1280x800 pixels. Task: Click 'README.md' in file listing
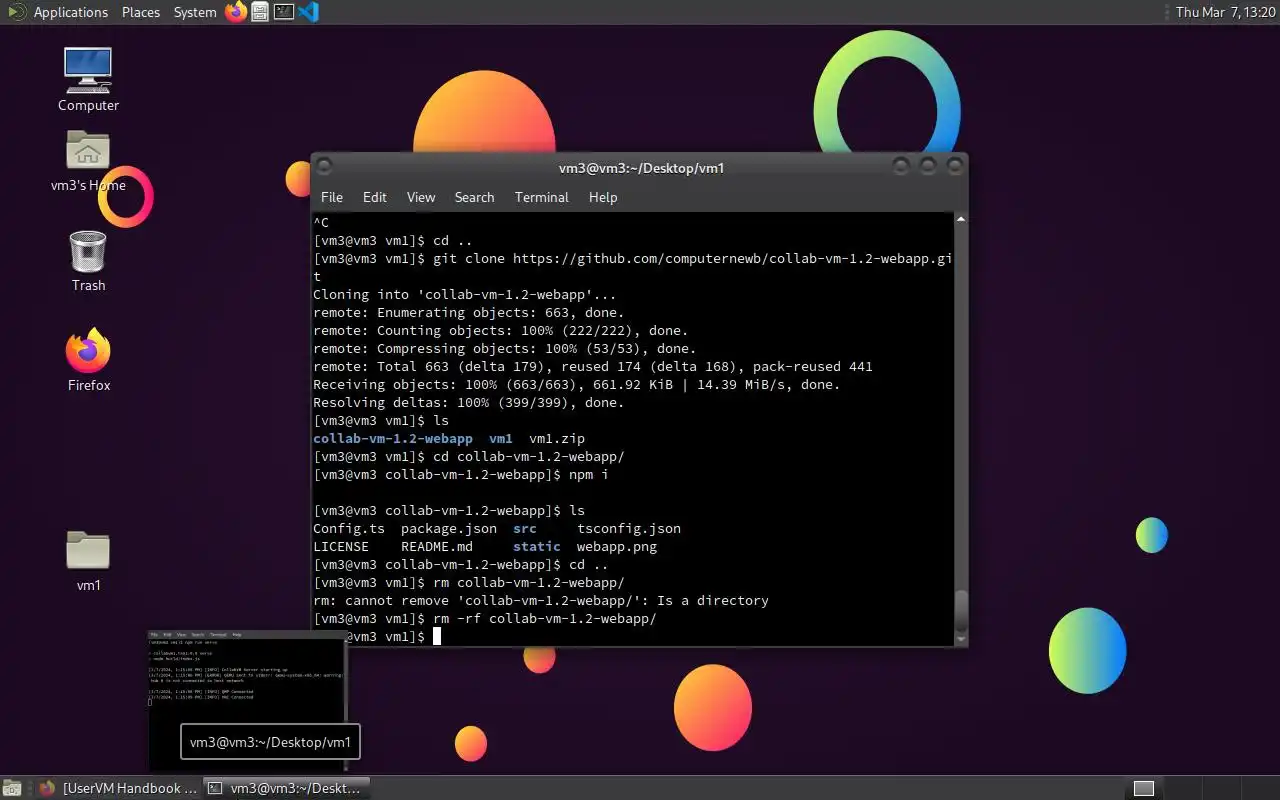[x=437, y=546]
